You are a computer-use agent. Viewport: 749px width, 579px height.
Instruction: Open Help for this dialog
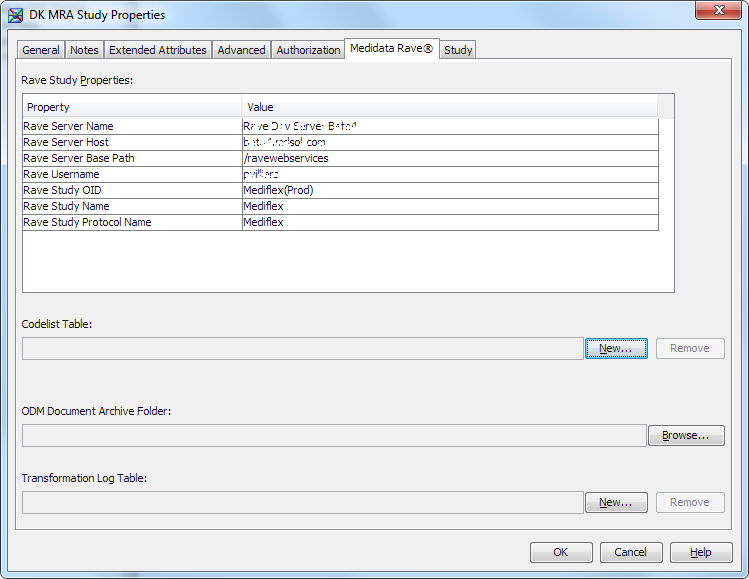pos(701,552)
